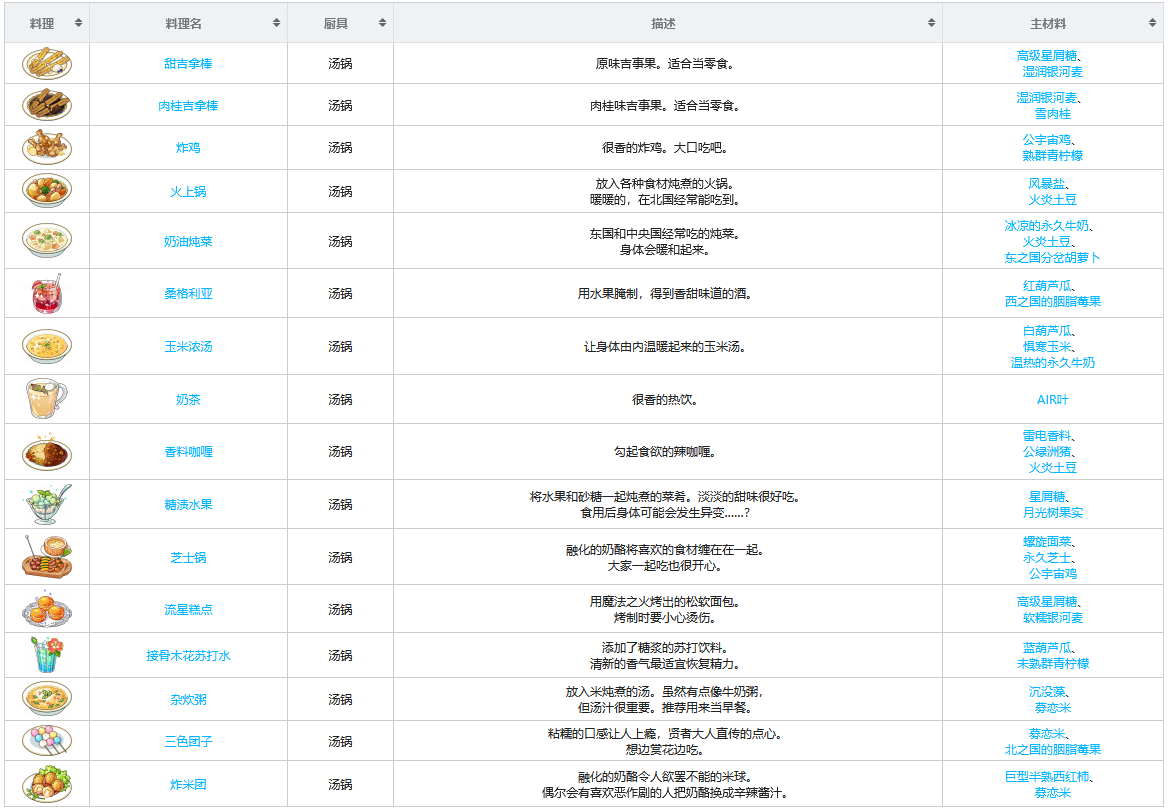
Task: Click the 香料咖喱 curry image
Action: 47,452
